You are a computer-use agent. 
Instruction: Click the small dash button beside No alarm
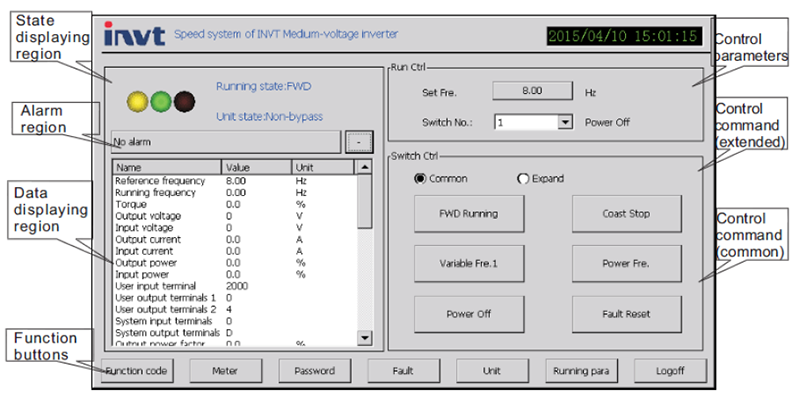click(x=359, y=142)
